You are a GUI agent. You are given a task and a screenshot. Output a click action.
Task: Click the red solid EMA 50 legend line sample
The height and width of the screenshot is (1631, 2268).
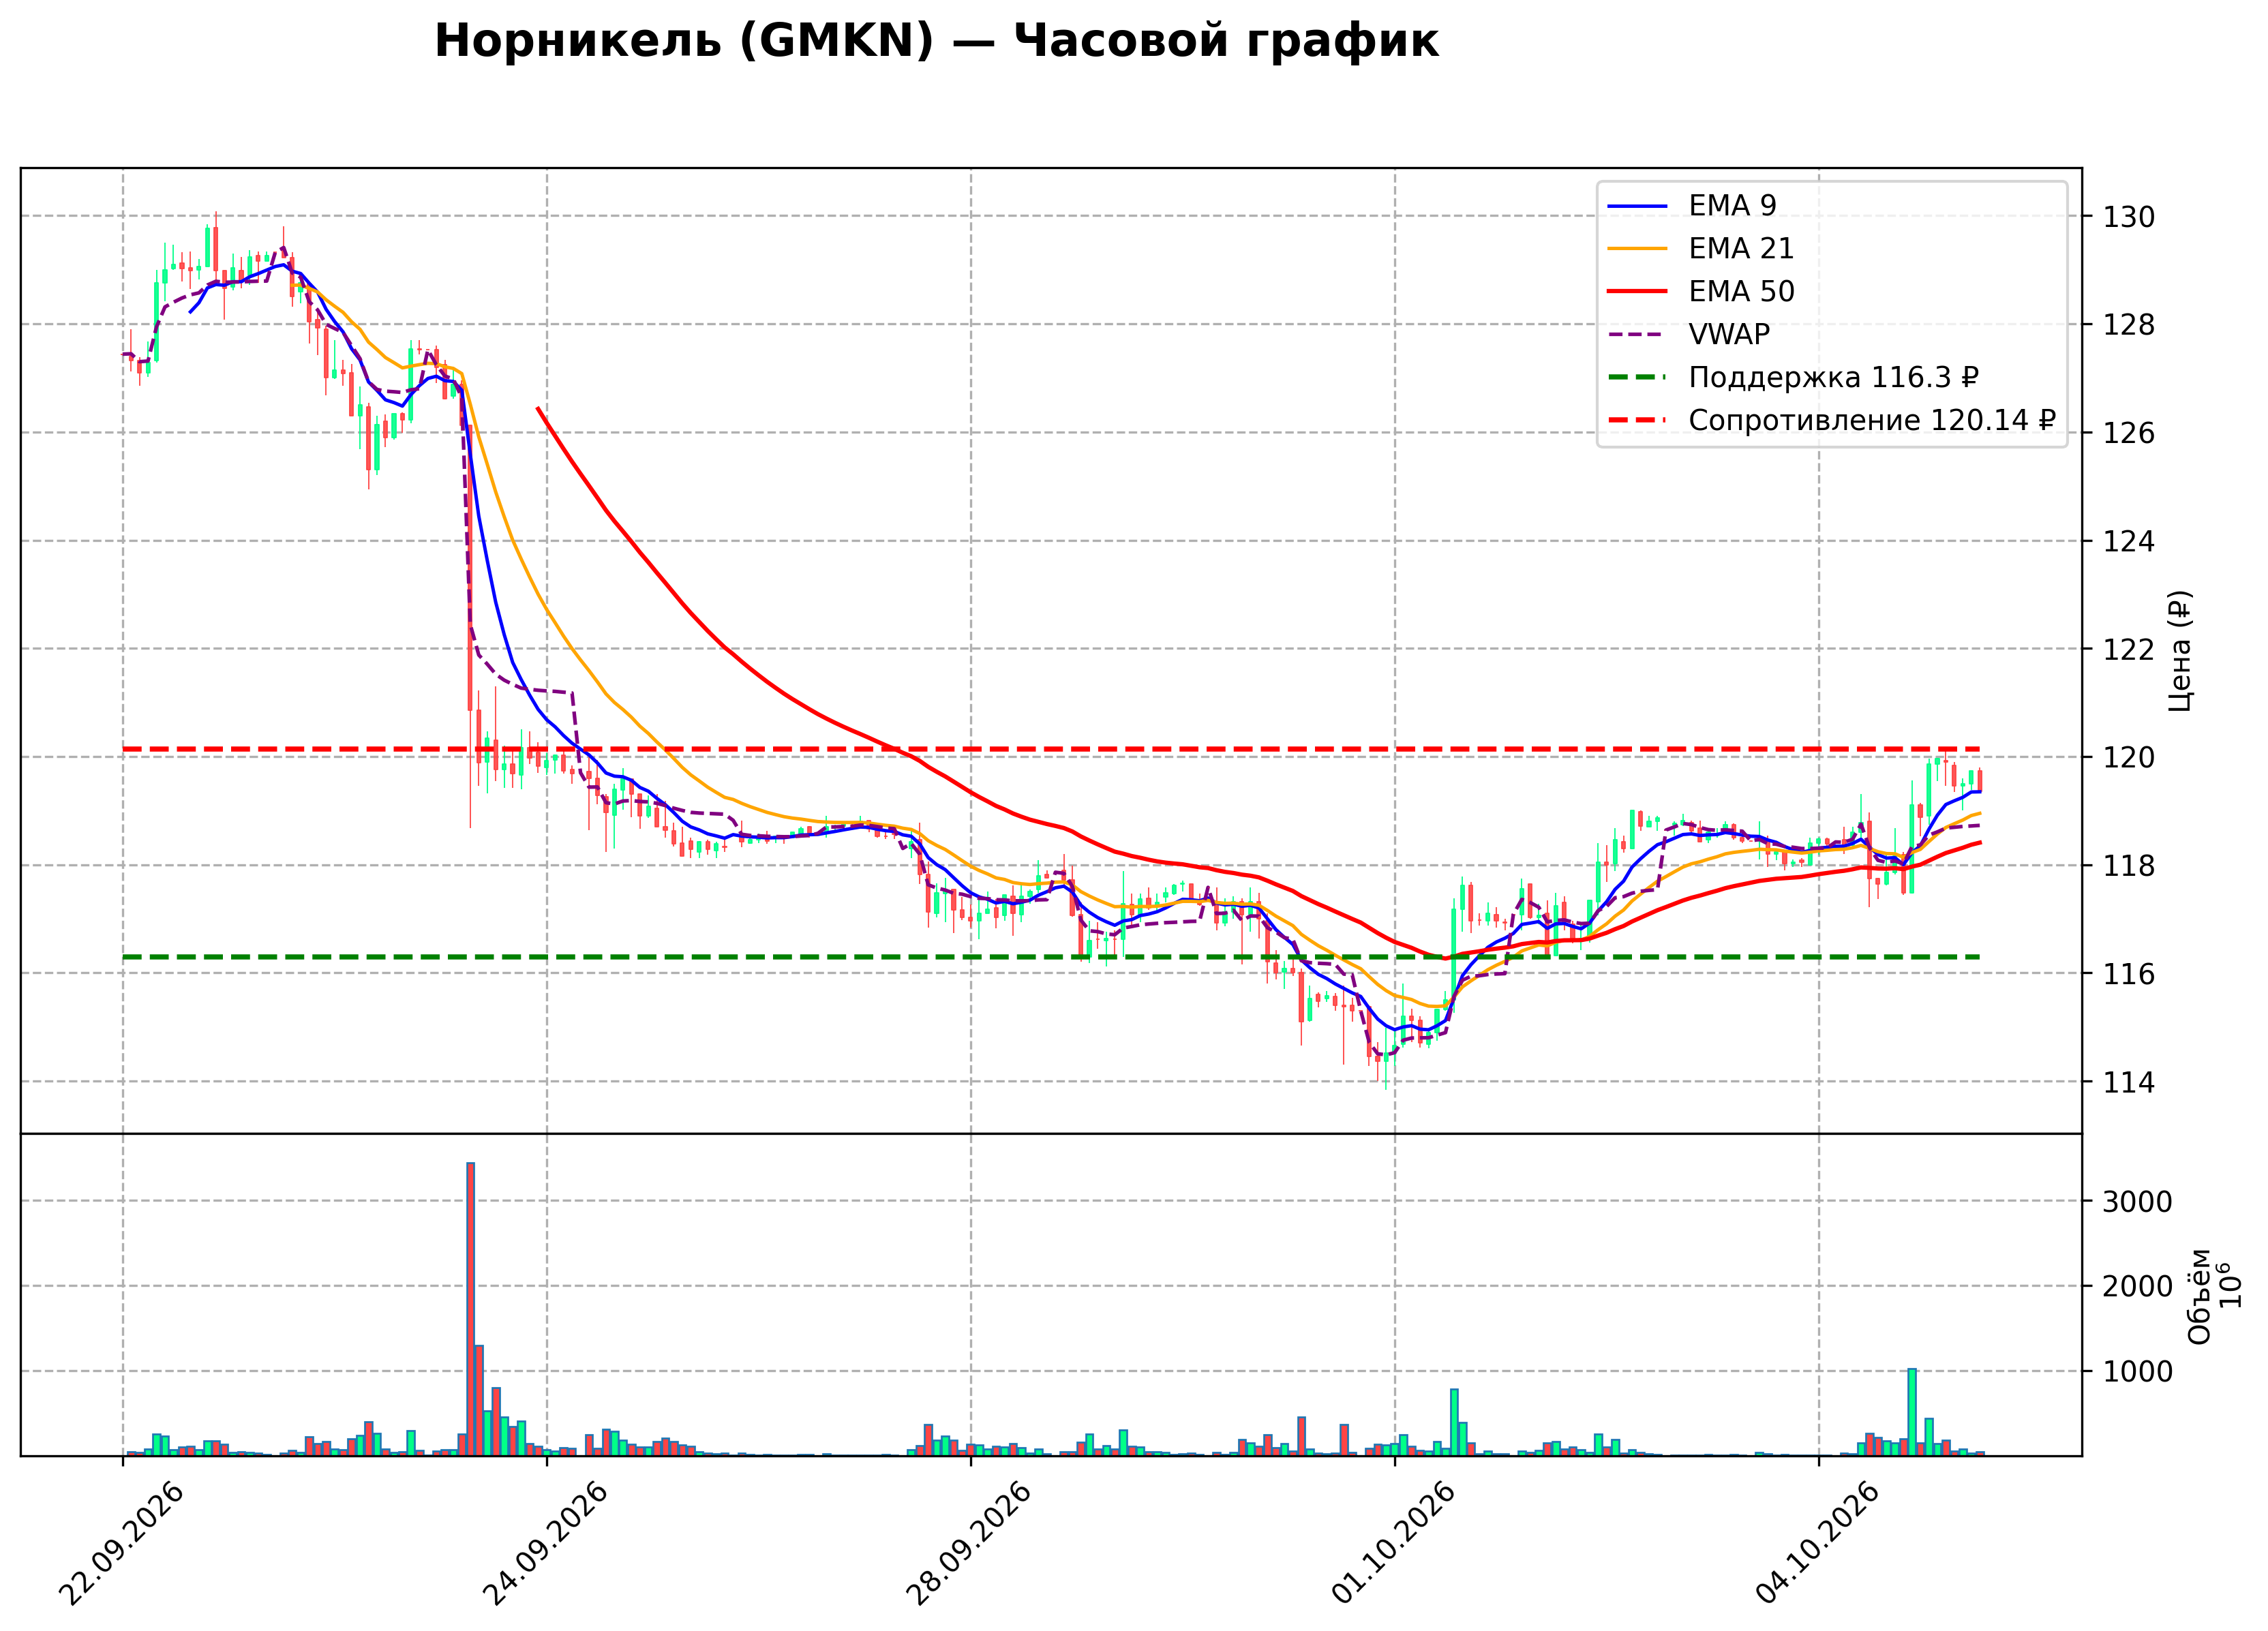pos(1638,292)
